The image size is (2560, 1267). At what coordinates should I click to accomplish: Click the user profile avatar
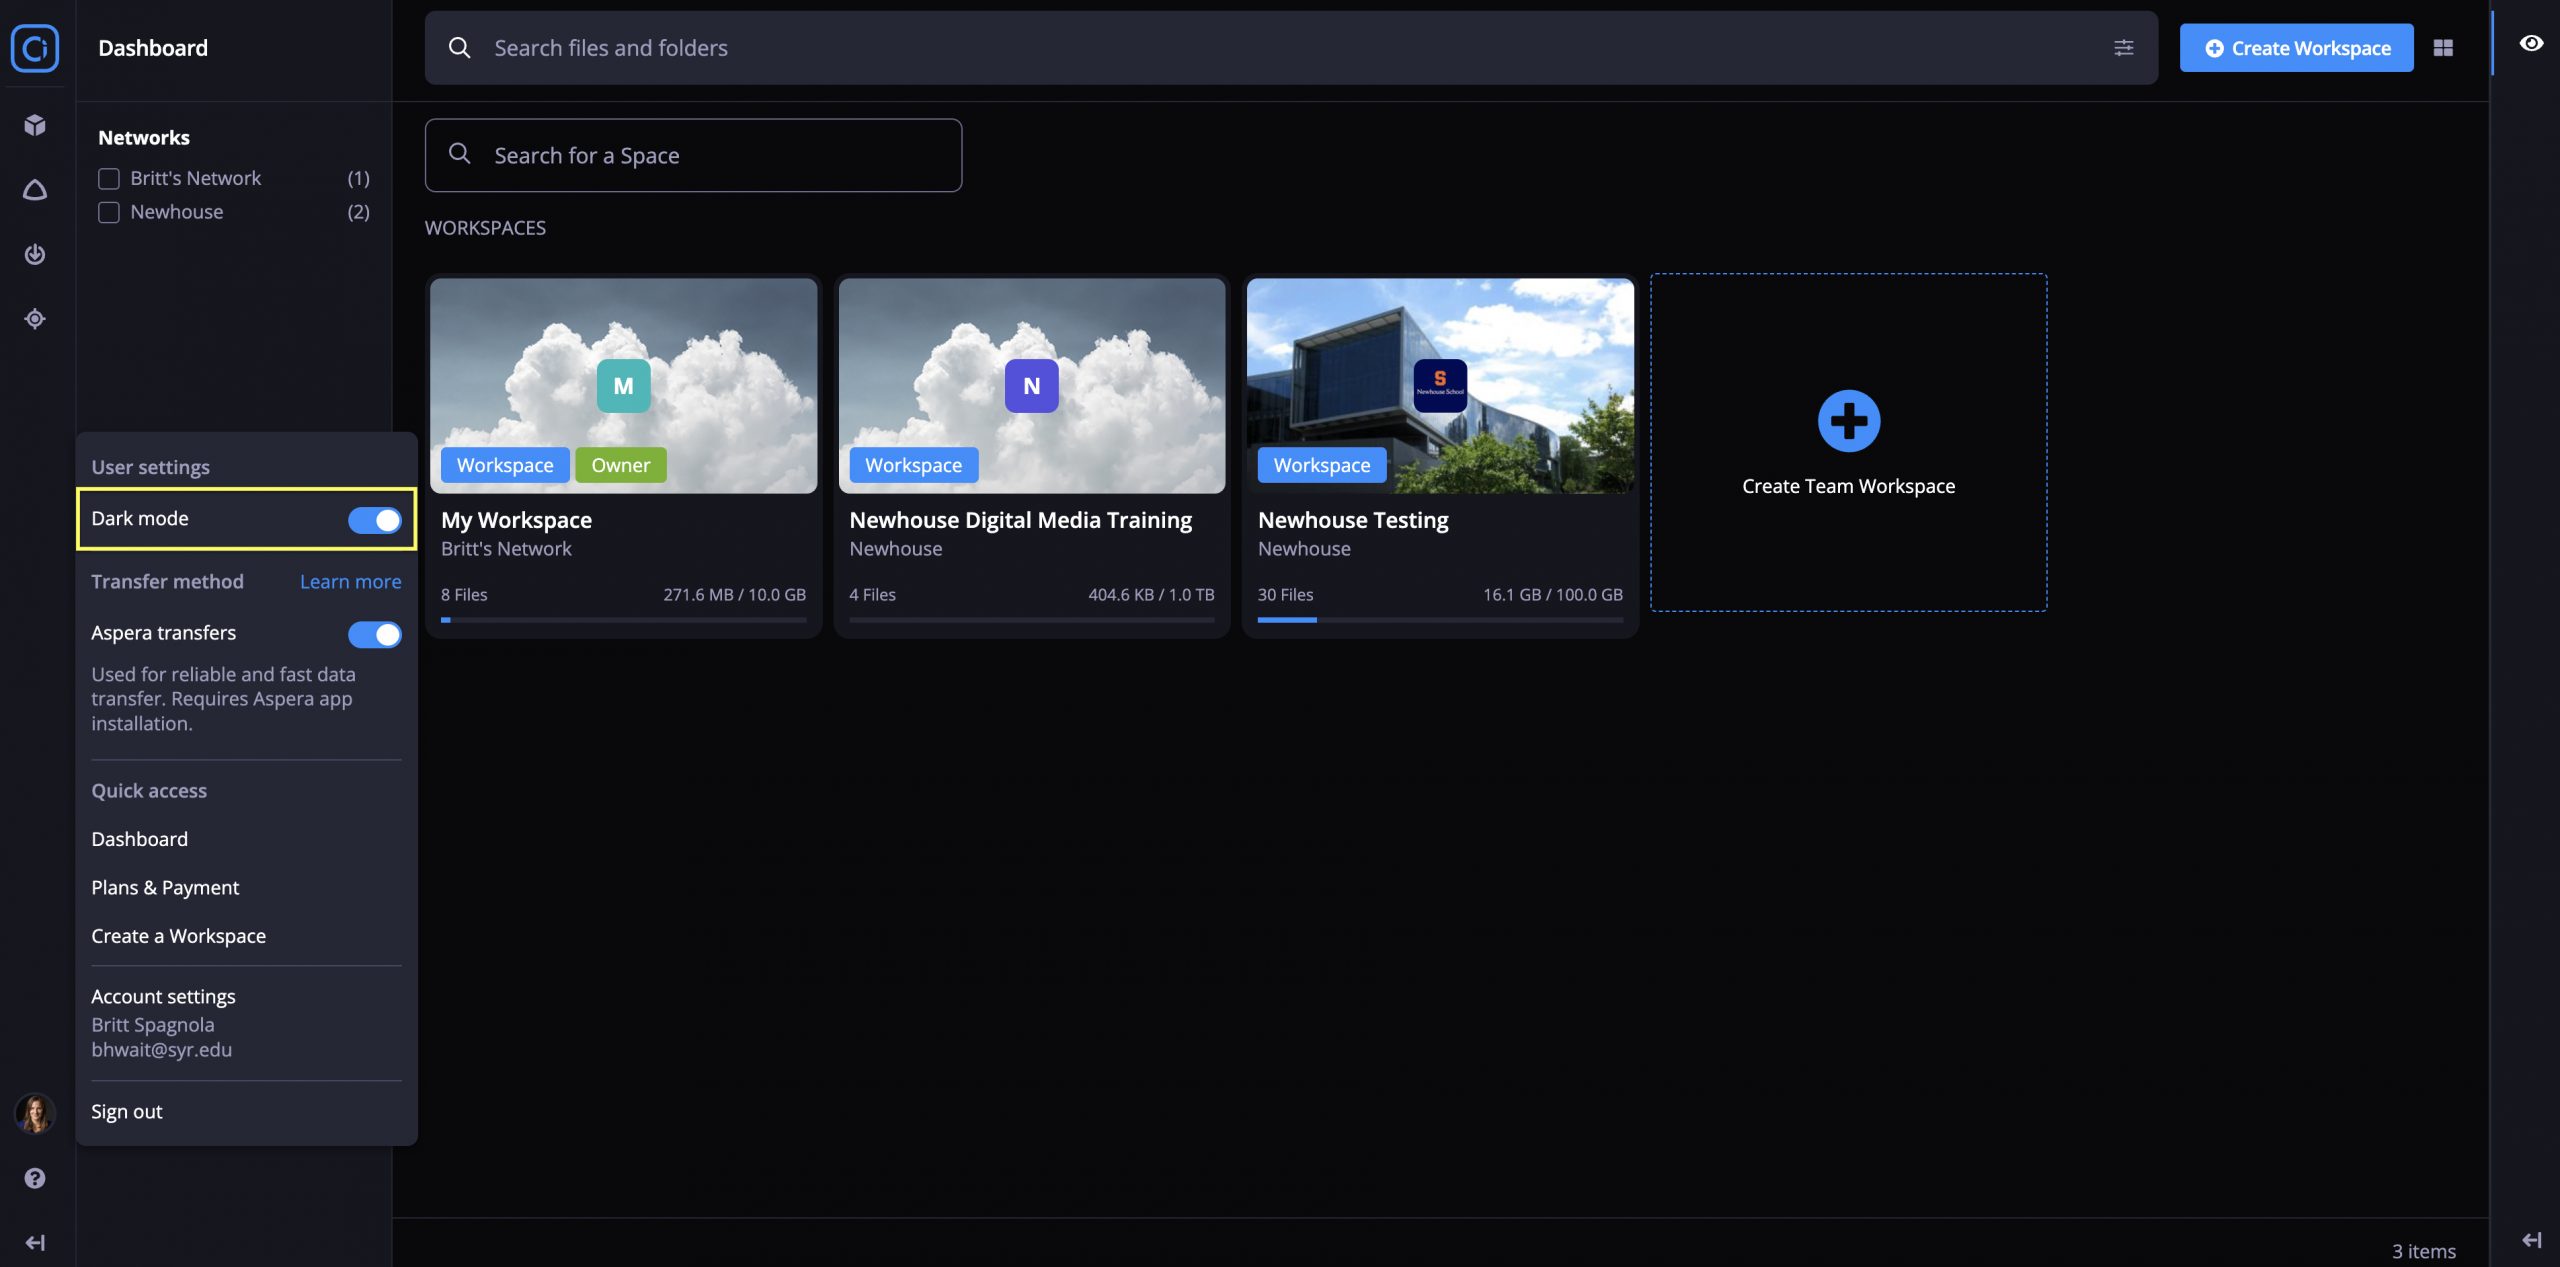pos(35,1112)
